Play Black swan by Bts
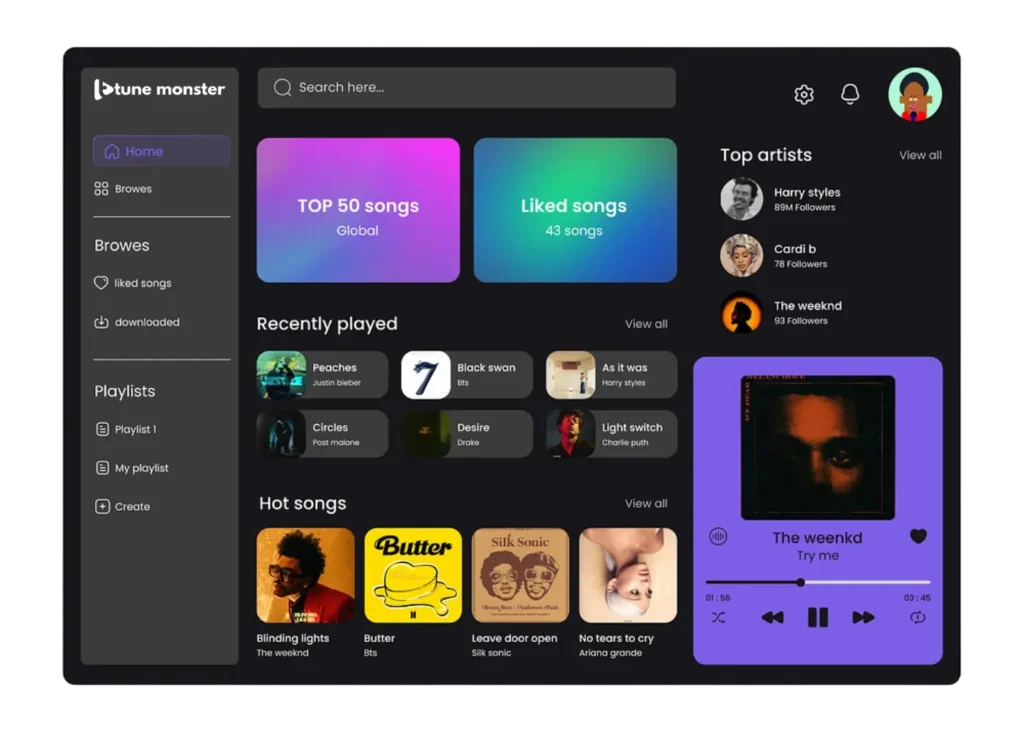Image resolution: width=1024 pixels, height=731 pixels. [467, 374]
